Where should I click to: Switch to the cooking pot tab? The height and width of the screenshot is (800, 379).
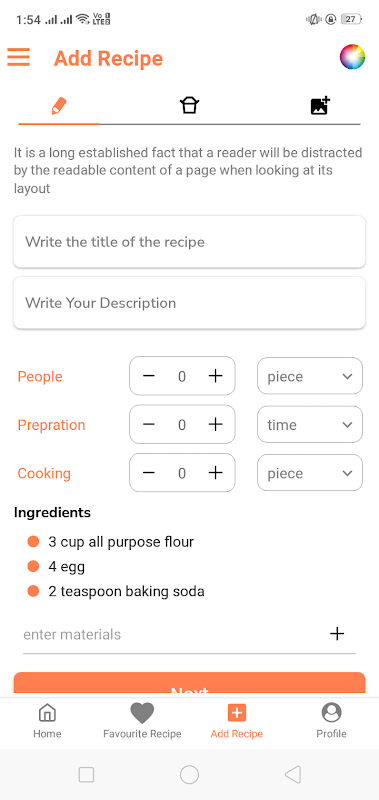[x=189, y=106]
